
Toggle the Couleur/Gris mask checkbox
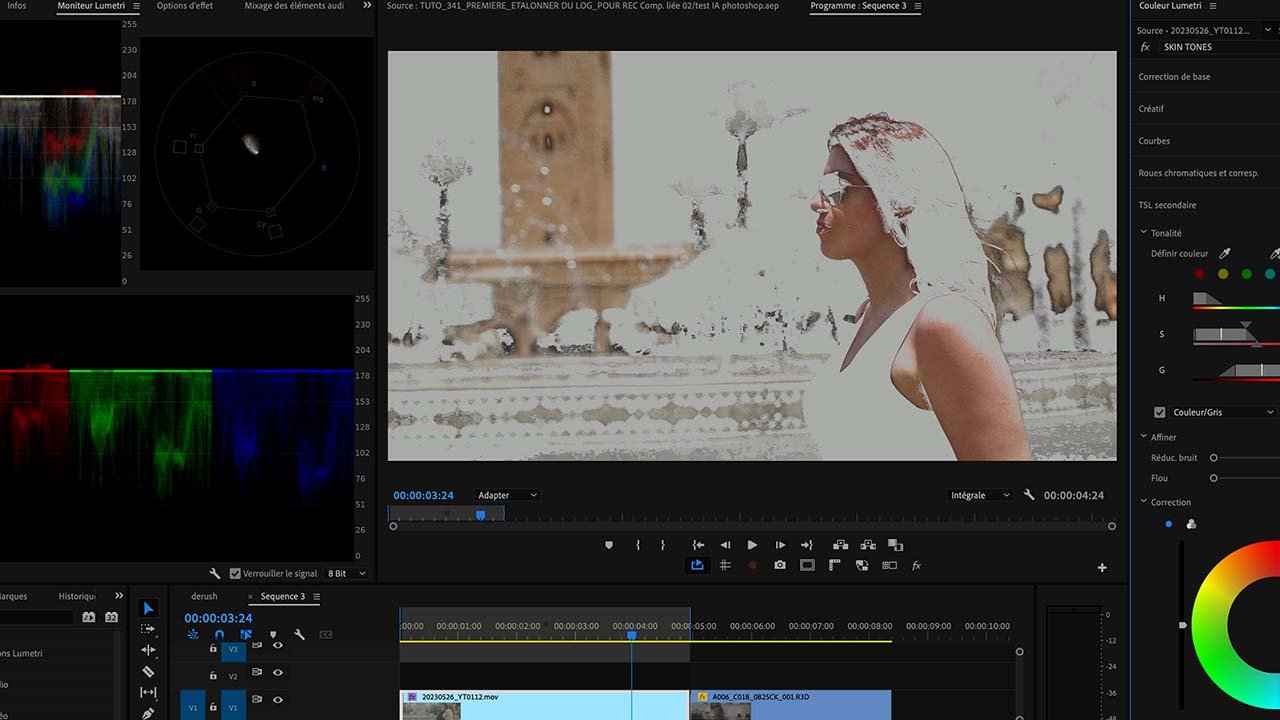(x=1160, y=412)
